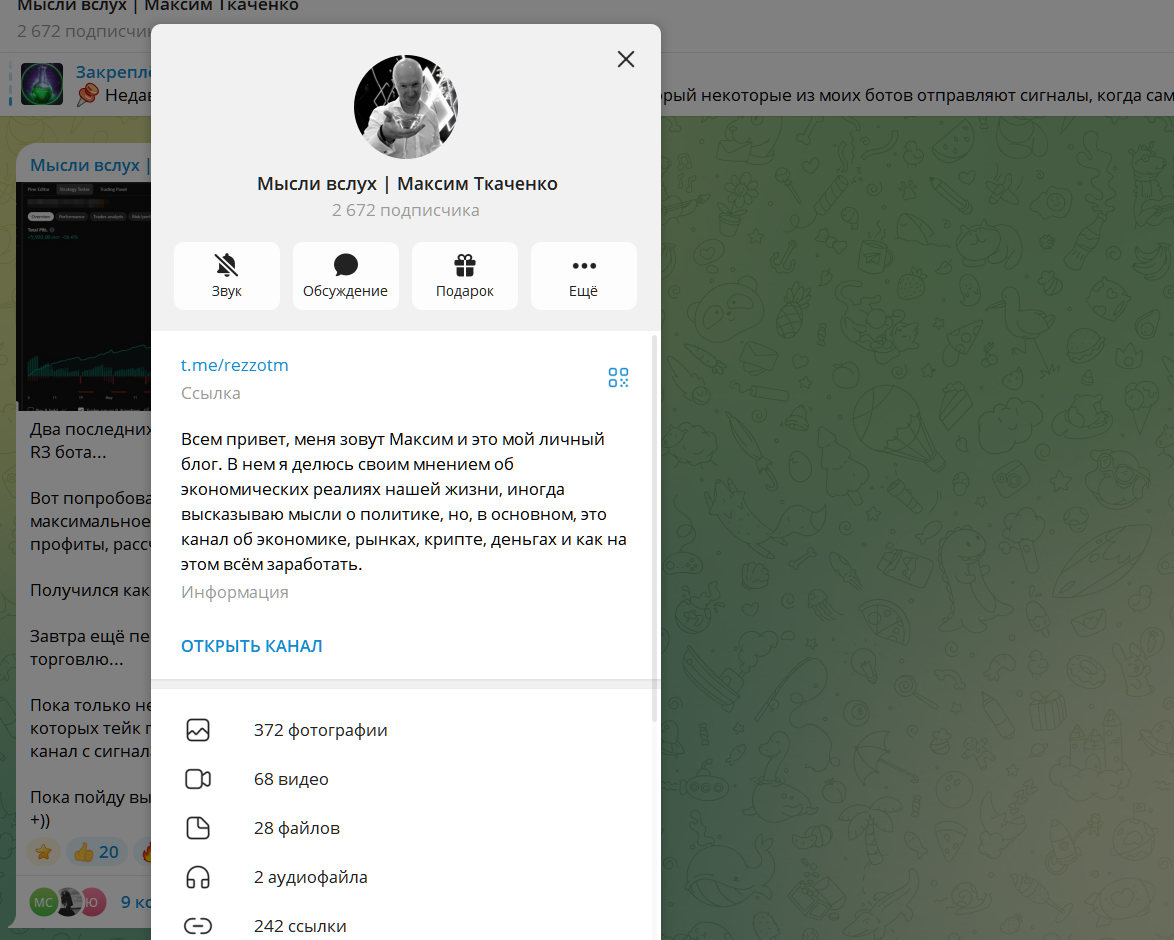1174x940 pixels.
Task: Click ОТКРЫТЬ КАНАЛ link
Action: (252, 646)
